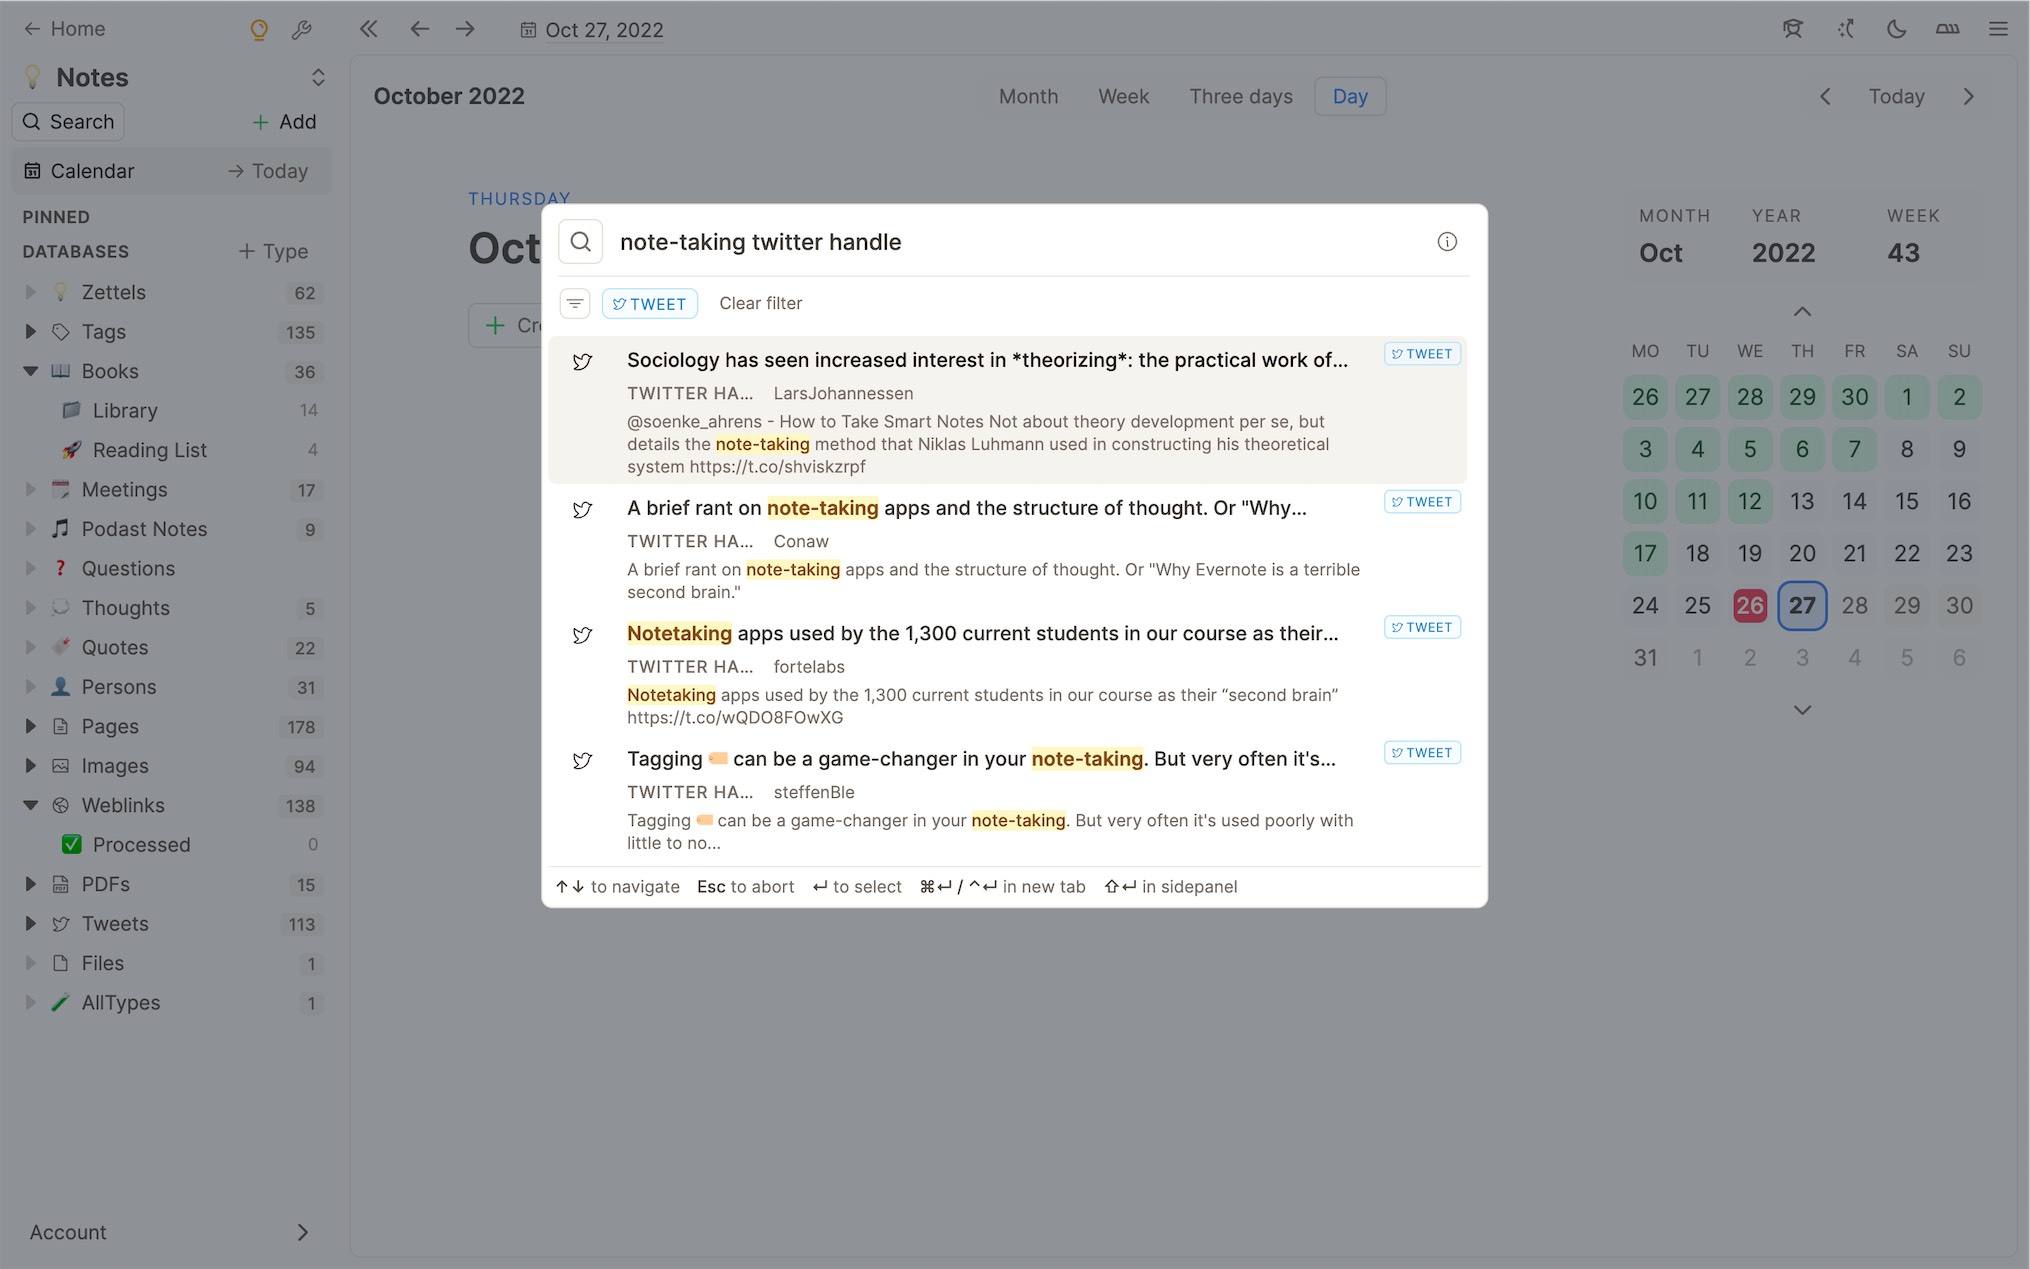Toggle dark mode moon icon
This screenshot has height=1269, width=2030.
[x=1896, y=29]
